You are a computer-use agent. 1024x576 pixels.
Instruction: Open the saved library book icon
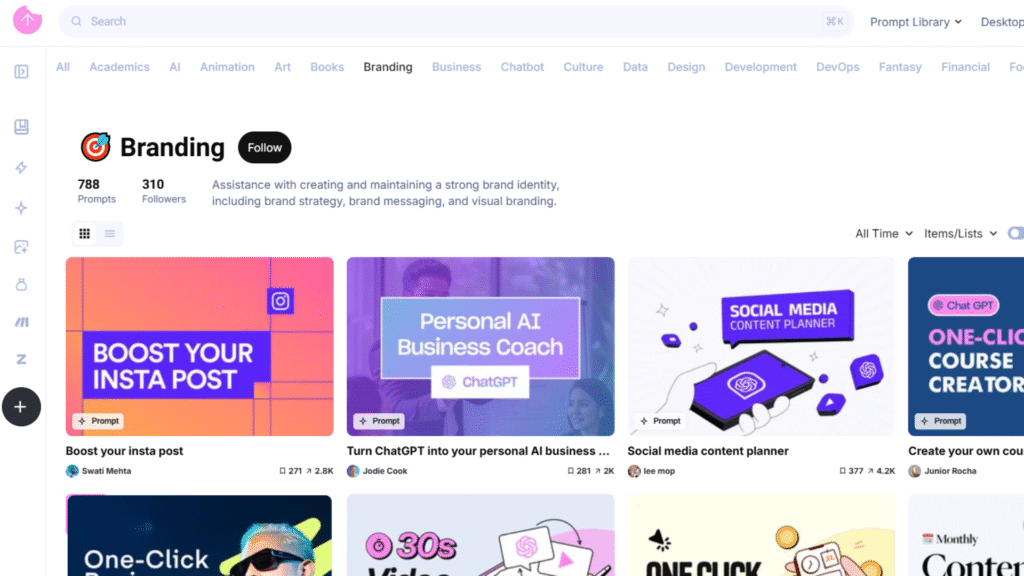(x=22, y=127)
